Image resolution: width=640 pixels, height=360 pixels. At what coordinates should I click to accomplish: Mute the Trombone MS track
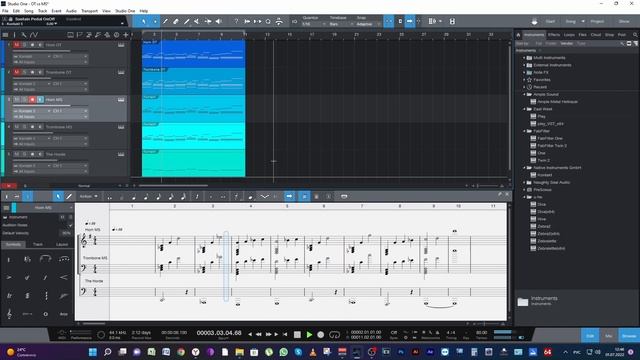pos(16,127)
